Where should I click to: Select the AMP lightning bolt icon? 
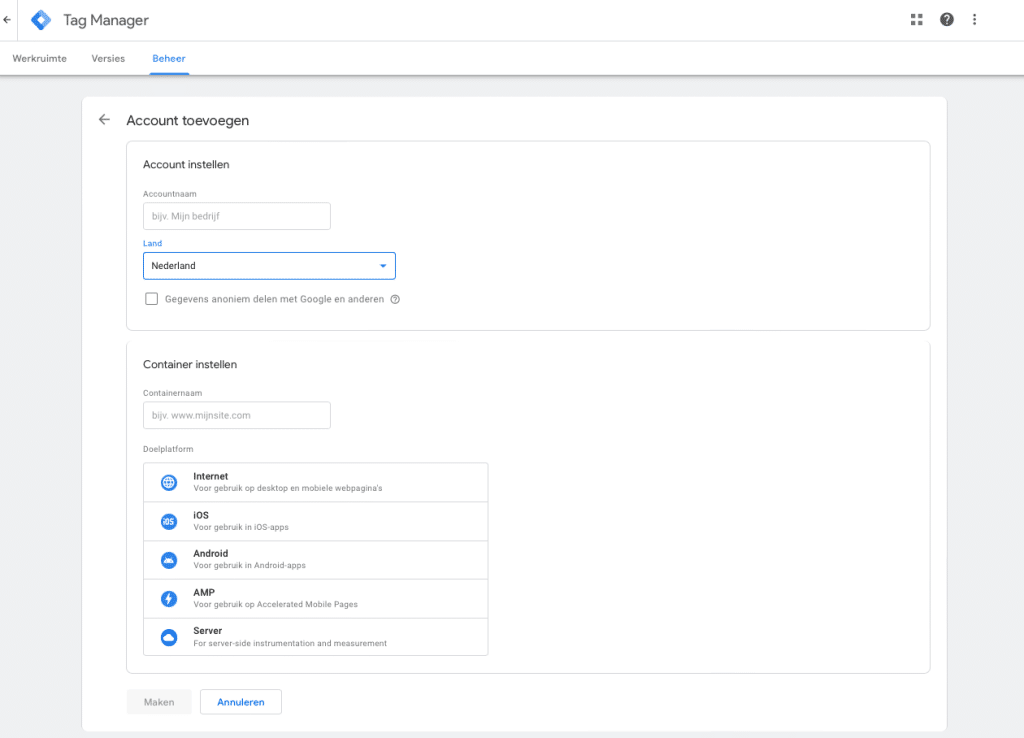pyautogui.click(x=169, y=598)
